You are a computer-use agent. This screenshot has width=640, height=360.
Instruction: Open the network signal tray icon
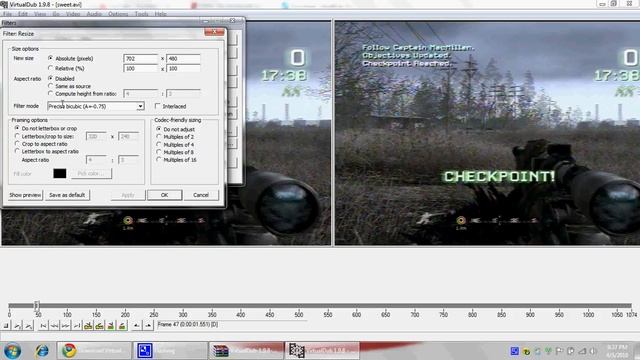point(582,351)
